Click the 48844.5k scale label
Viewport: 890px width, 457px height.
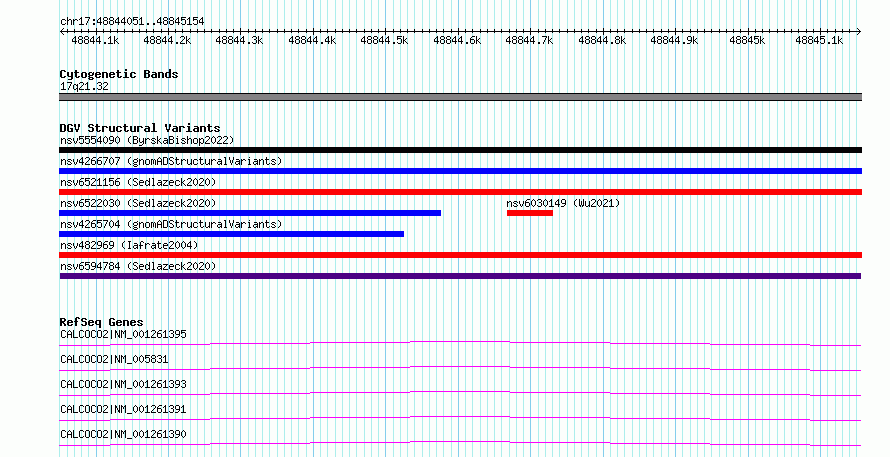click(x=384, y=41)
